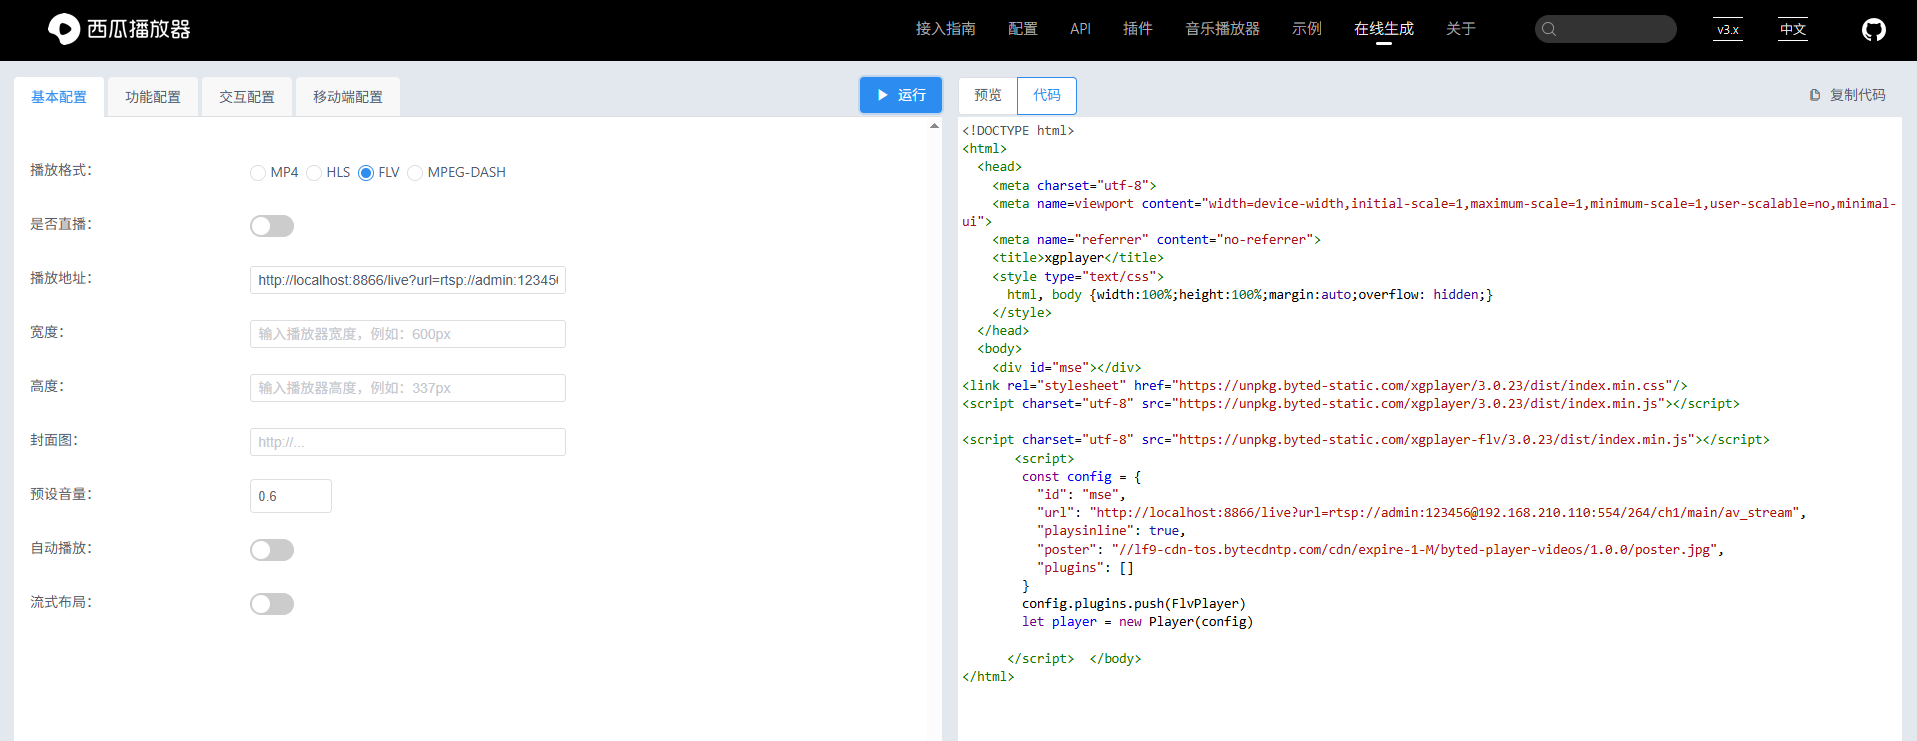
Task: Toggle the 自动播放 autoplay switch
Action: (272, 550)
